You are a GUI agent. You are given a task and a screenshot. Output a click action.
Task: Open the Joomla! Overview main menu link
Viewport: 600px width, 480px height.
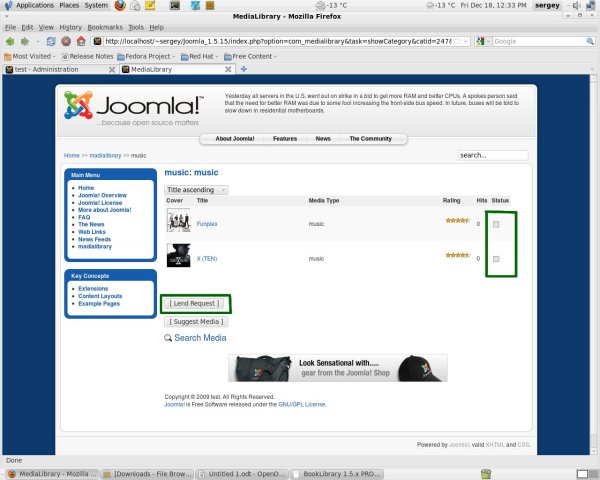pyautogui.click(x=102, y=195)
